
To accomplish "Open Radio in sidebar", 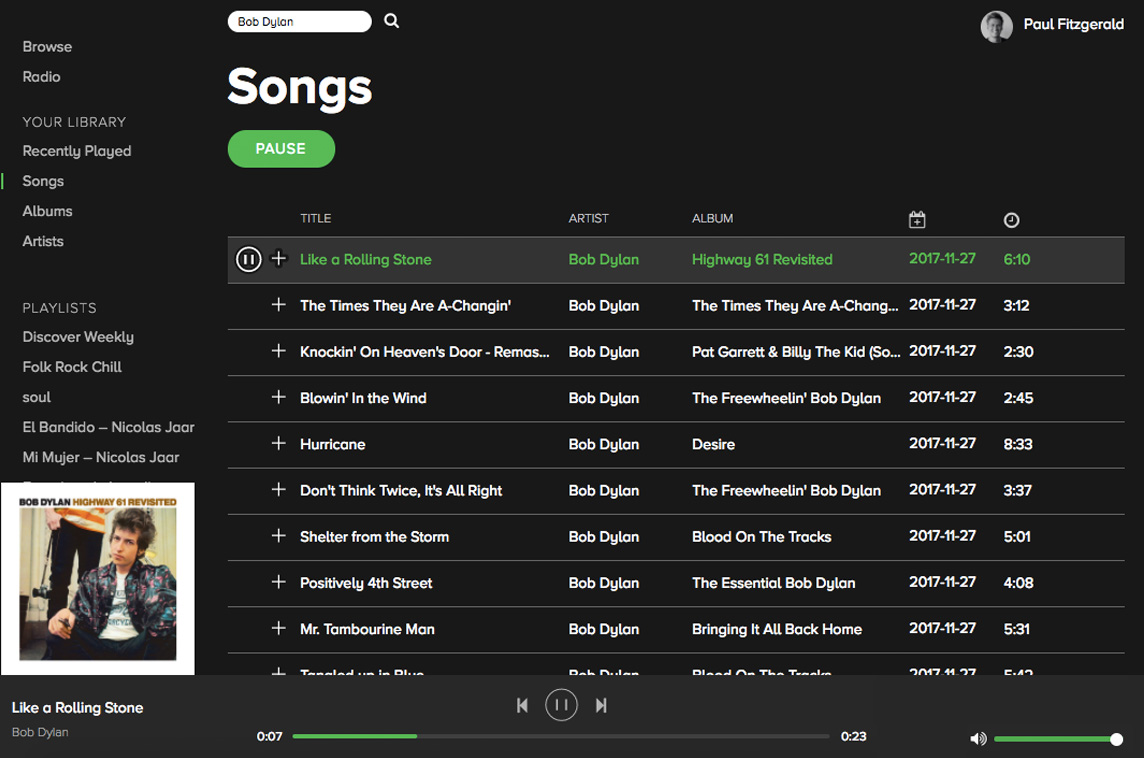I will pyautogui.click(x=42, y=77).
